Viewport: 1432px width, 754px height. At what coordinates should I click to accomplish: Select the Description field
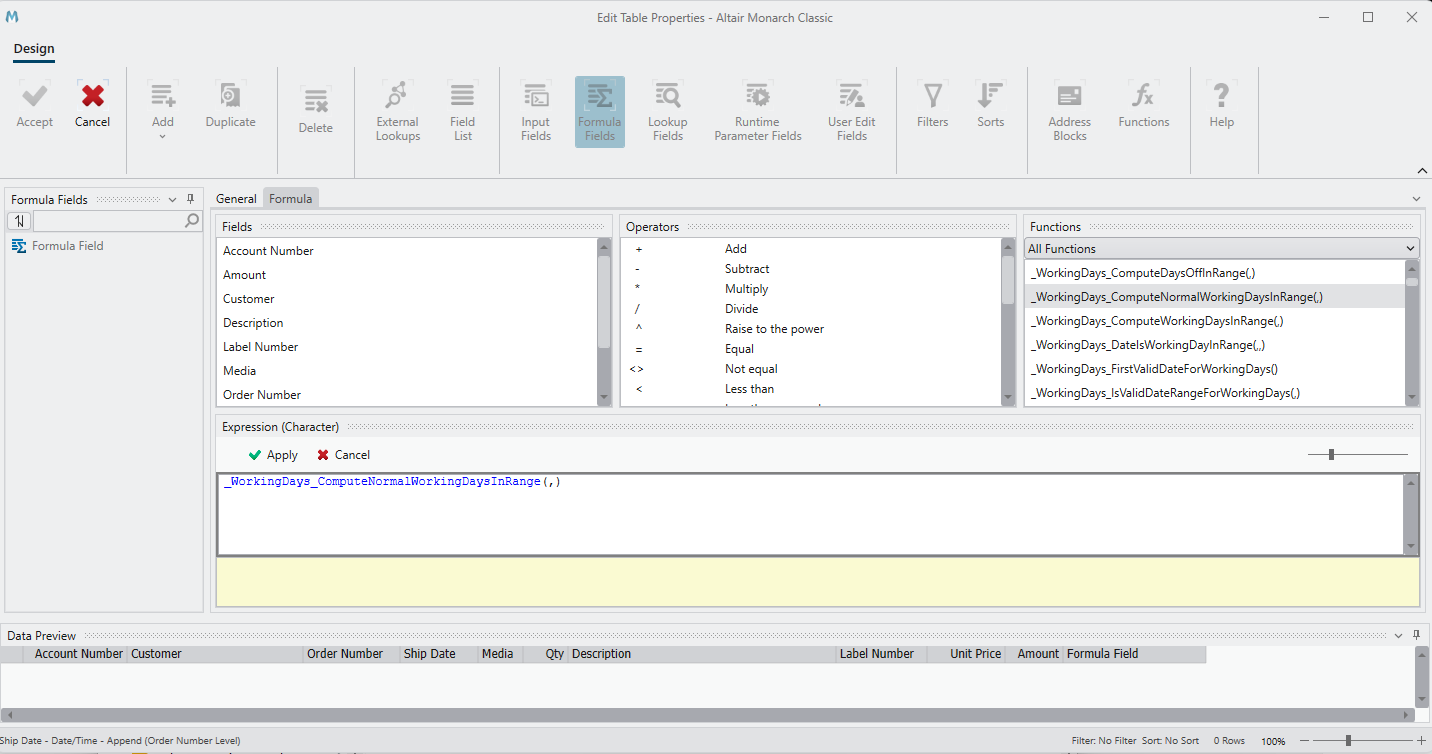[x=253, y=323]
